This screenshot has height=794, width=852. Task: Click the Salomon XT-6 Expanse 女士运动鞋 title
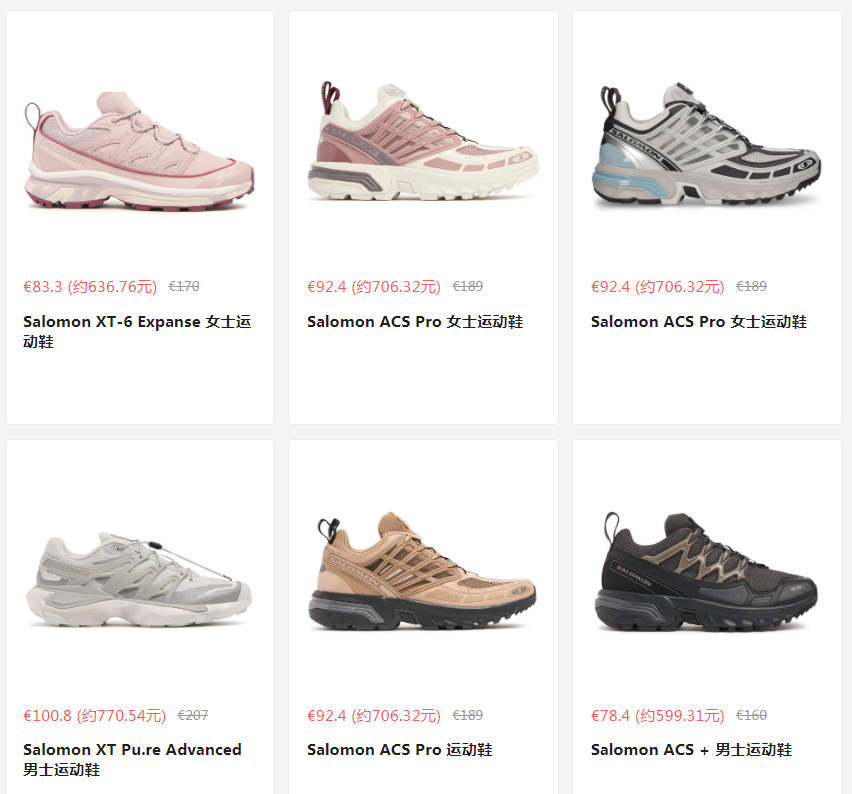click(x=137, y=332)
